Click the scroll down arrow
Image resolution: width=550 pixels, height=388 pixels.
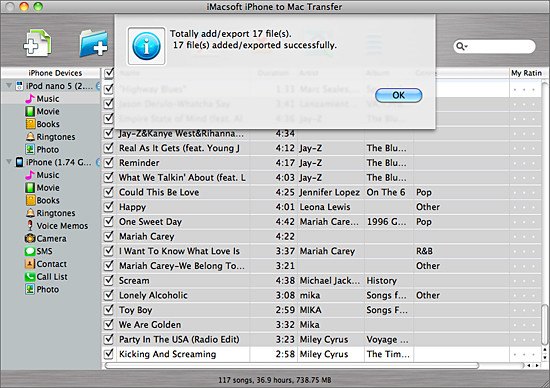point(545,358)
